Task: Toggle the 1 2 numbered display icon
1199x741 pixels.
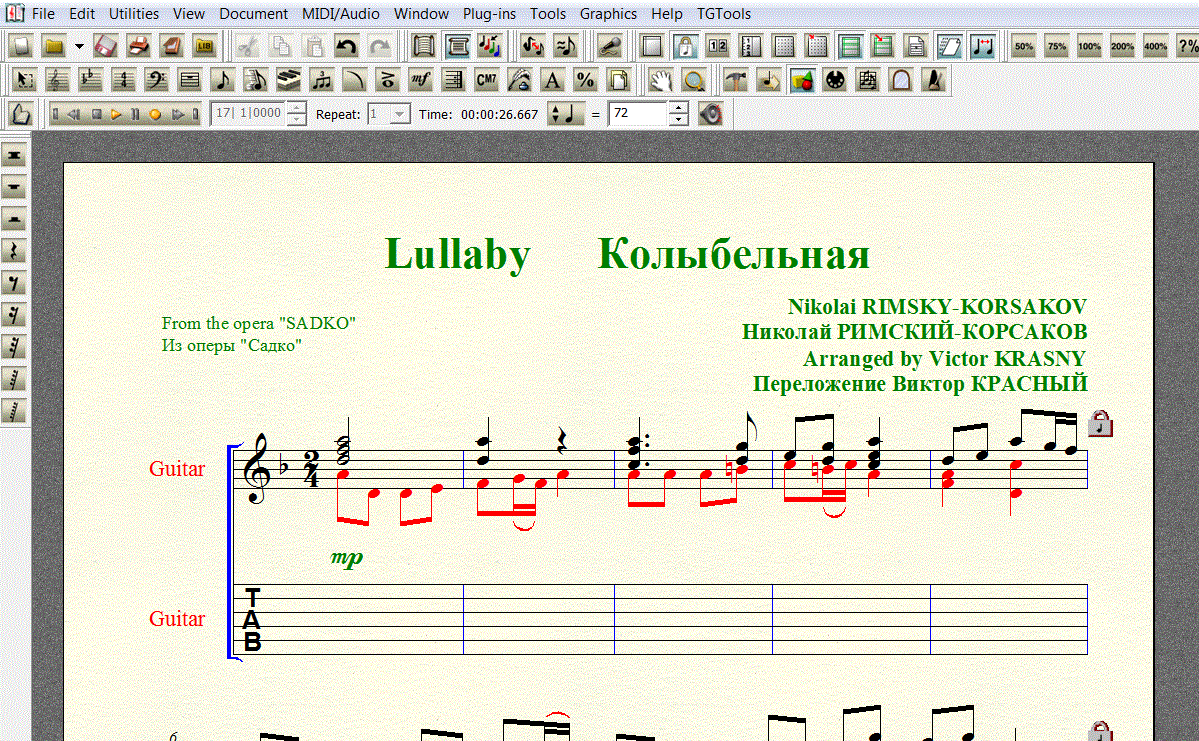Action: (x=718, y=46)
